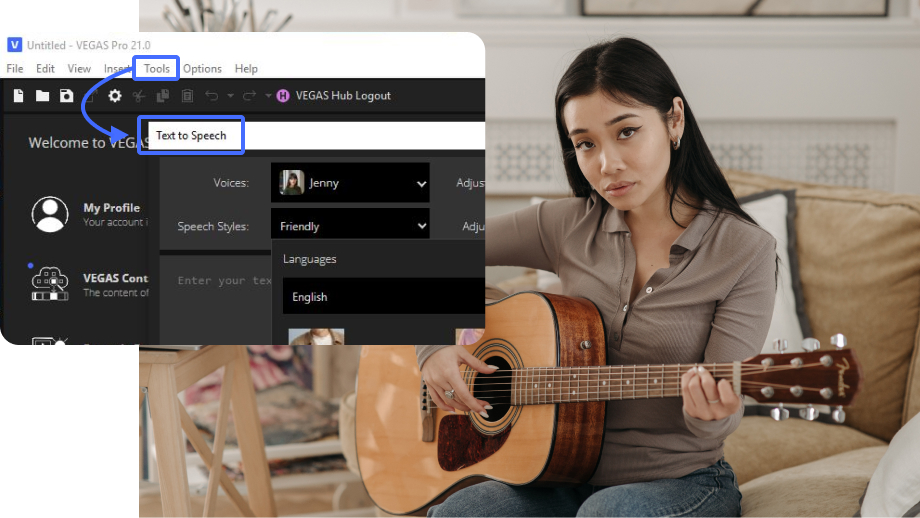The height and width of the screenshot is (518, 920).
Task: Copy selection with the copy icon
Action: [163, 96]
